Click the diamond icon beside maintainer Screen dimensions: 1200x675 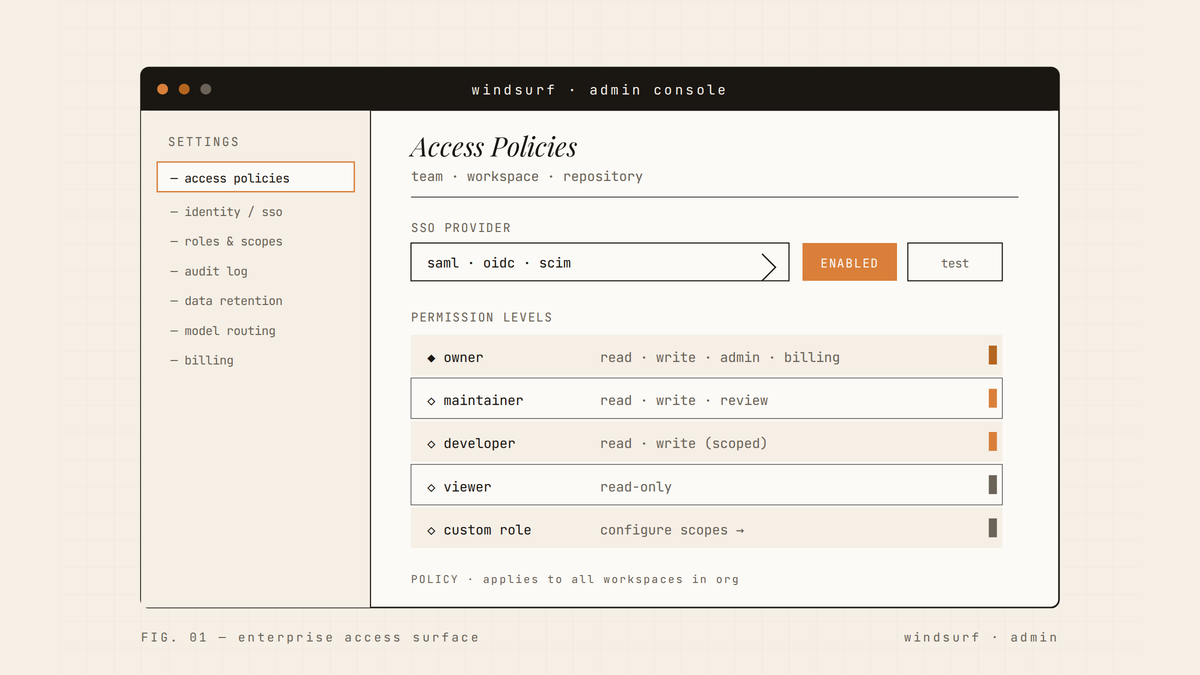click(432, 400)
